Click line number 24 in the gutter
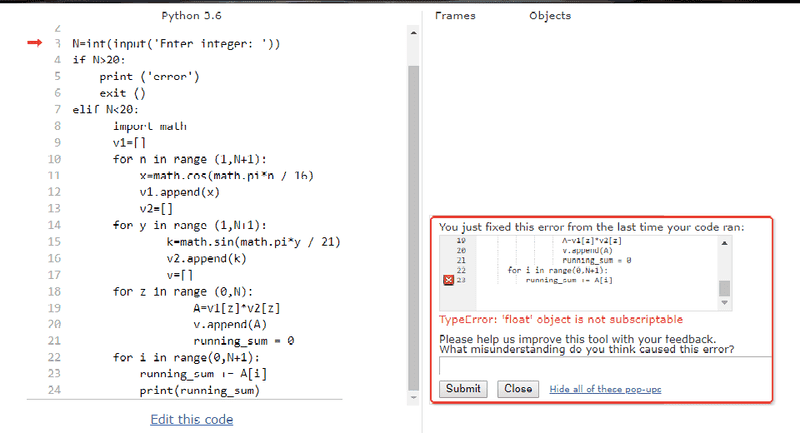800x433 pixels. (54, 390)
